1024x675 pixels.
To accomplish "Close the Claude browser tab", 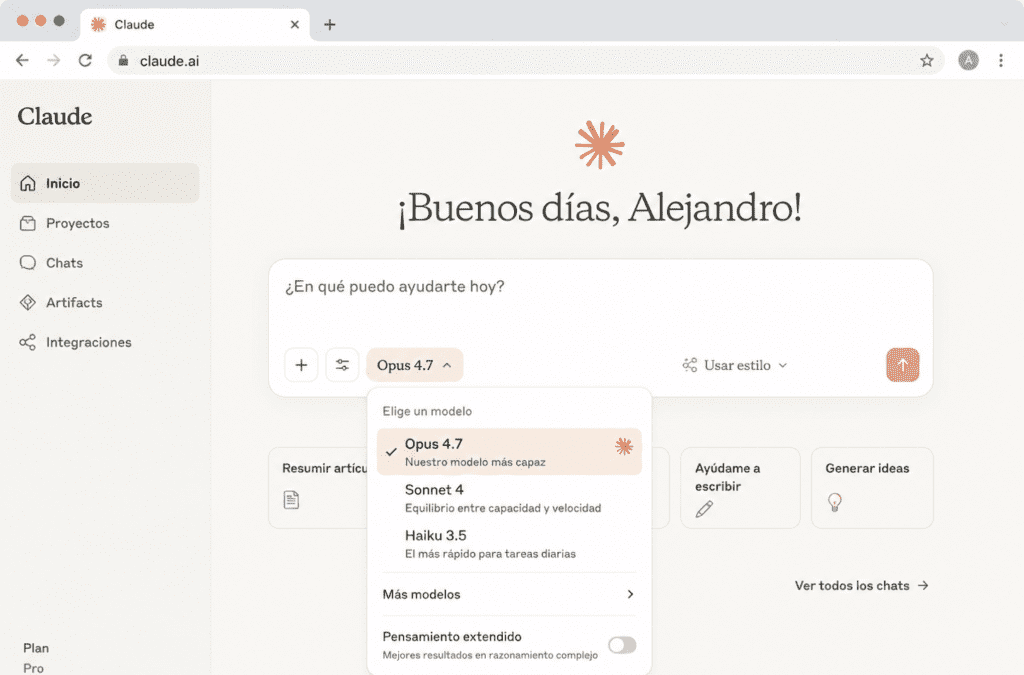I will click(295, 25).
